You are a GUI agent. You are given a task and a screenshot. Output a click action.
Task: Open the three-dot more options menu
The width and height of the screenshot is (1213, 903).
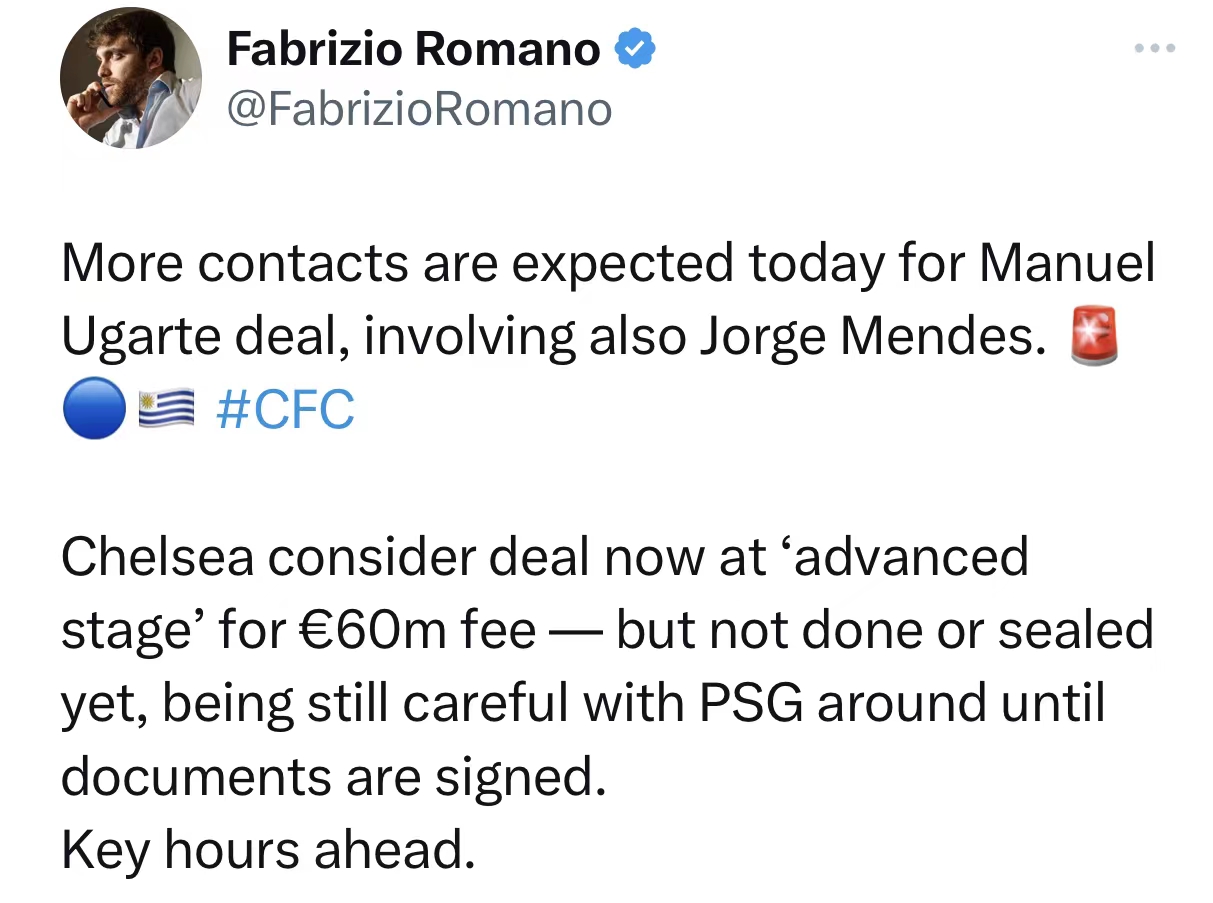(x=1155, y=49)
